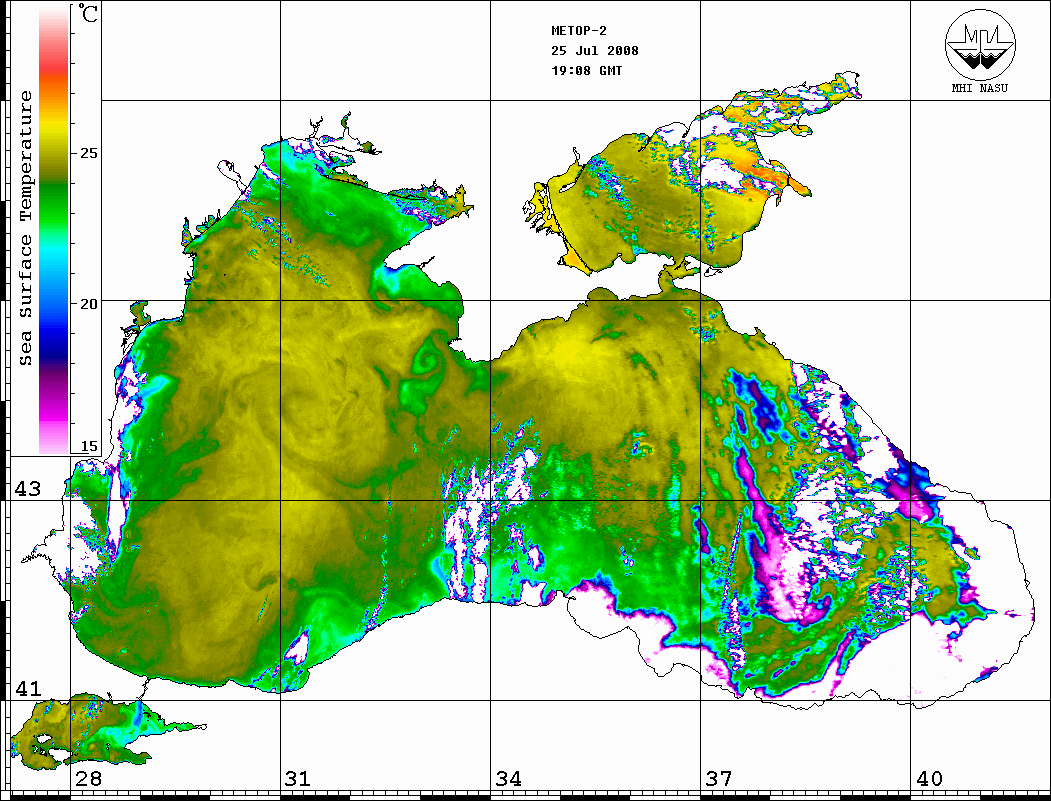Pick the orange-red part of the temperature color bar
This screenshot has width=1051, height=801.
[54, 80]
